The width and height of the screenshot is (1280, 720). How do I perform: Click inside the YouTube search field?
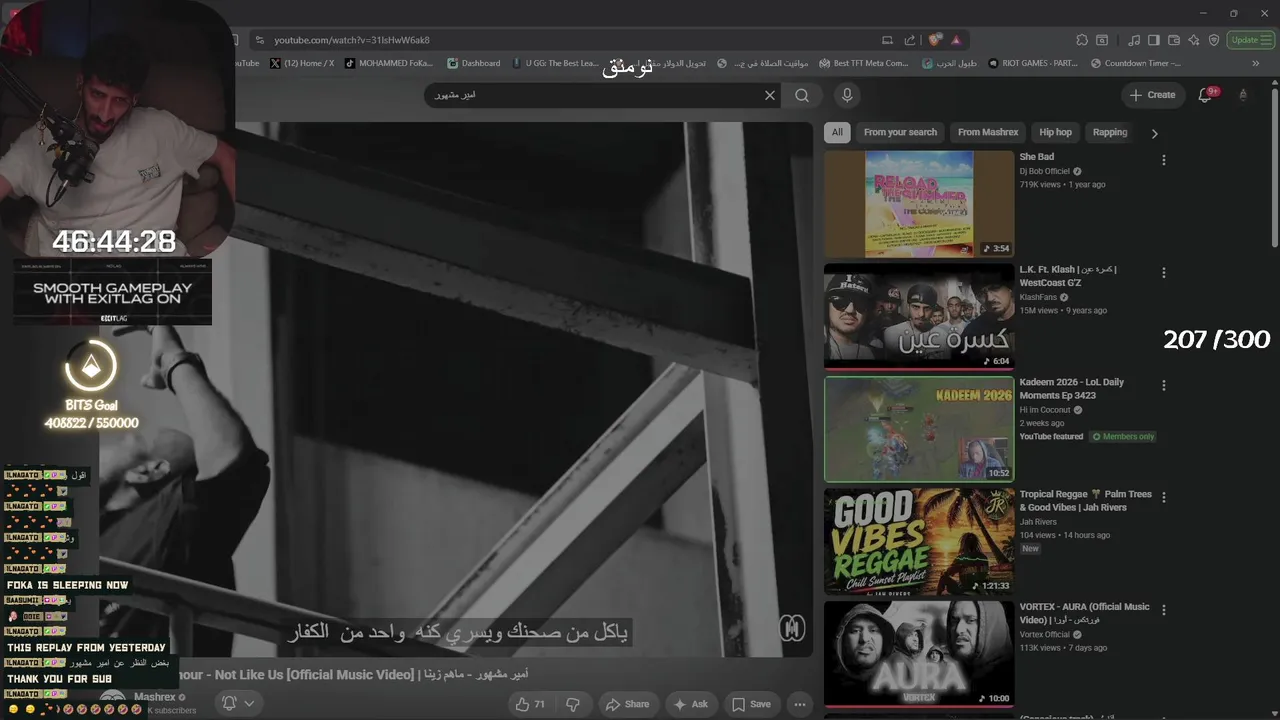coord(595,95)
